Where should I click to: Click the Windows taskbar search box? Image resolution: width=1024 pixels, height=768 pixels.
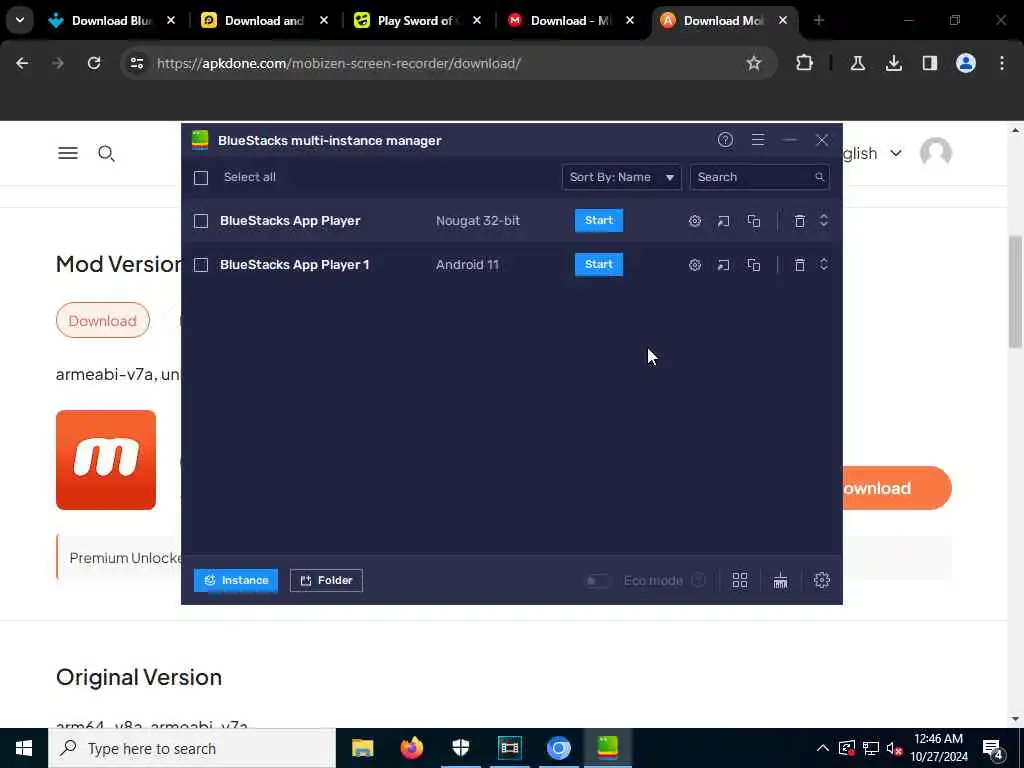coord(192,748)
